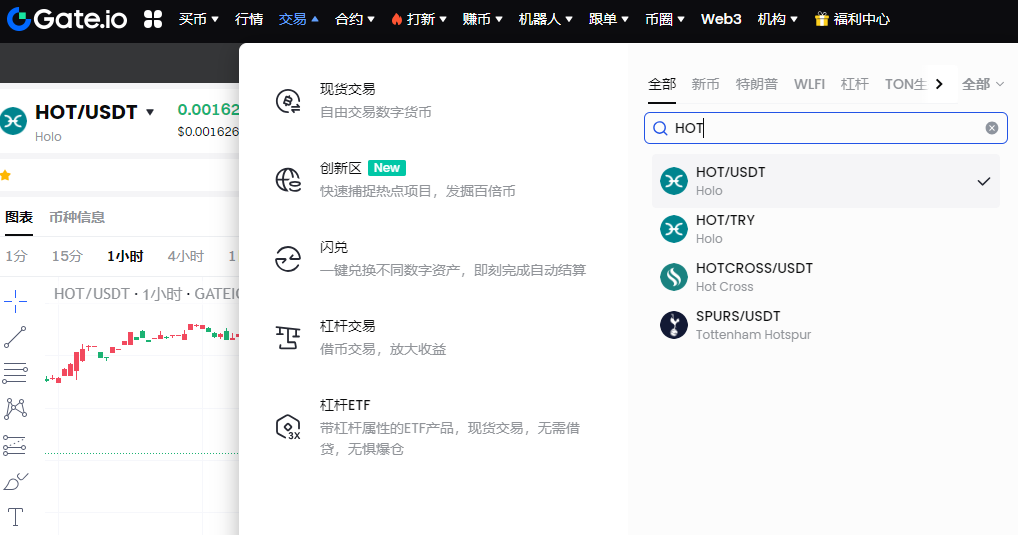Open the apps grid icon

153,19
